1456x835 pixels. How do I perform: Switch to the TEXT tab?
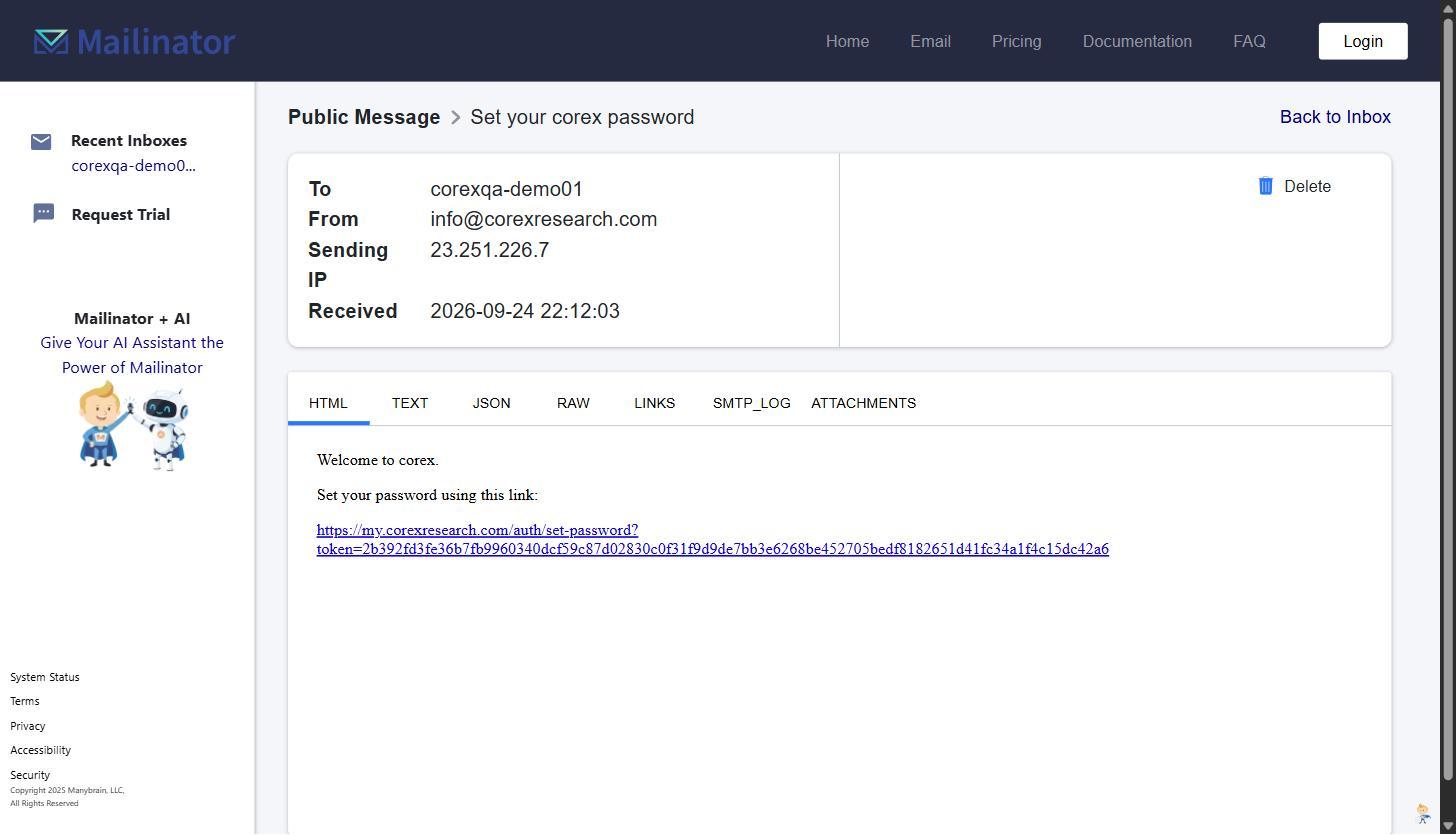click(410, 403)
